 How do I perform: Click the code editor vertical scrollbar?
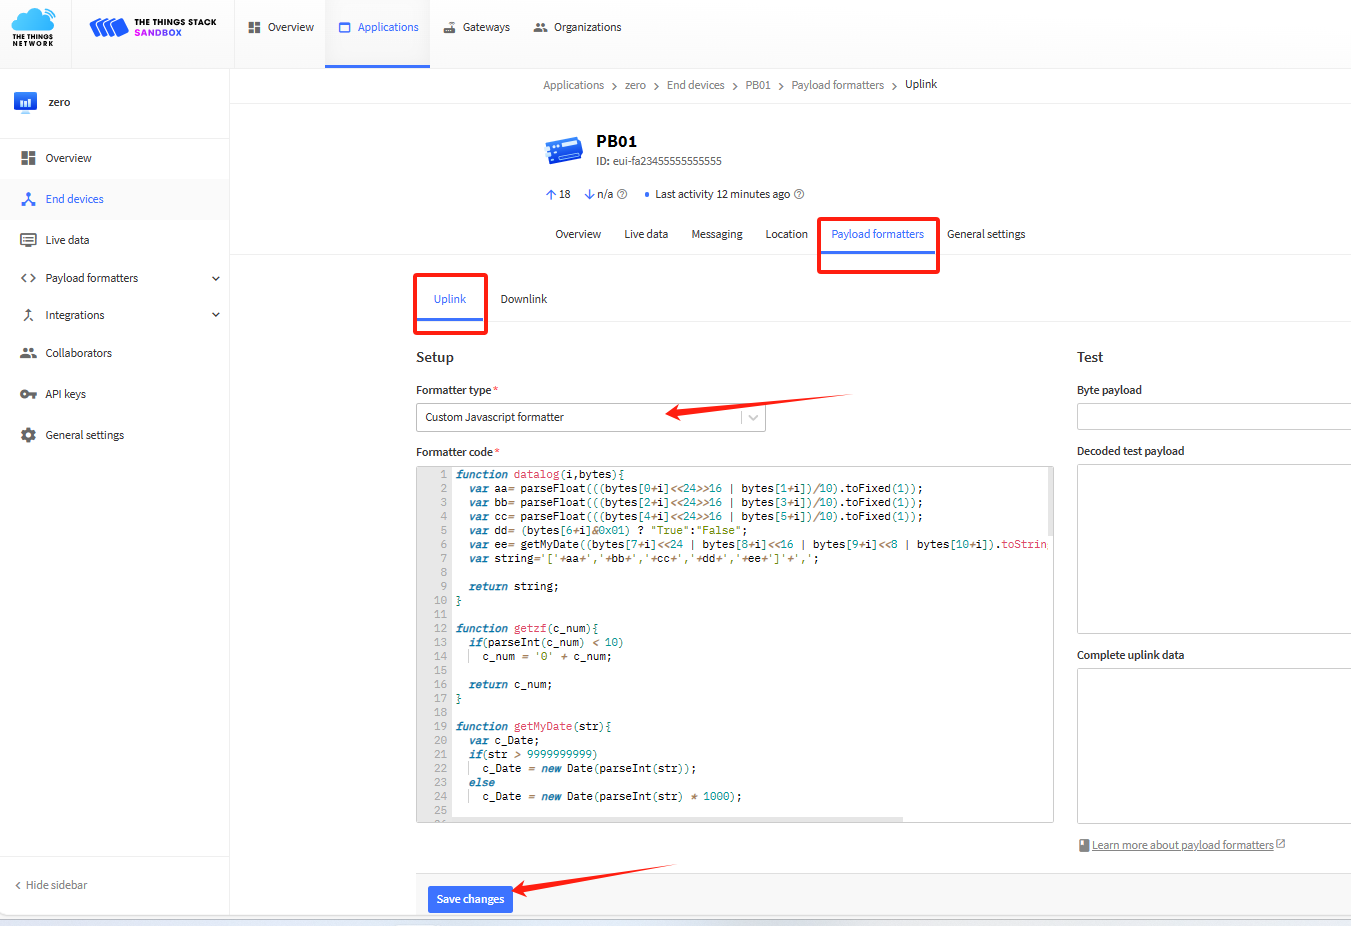1050,502
